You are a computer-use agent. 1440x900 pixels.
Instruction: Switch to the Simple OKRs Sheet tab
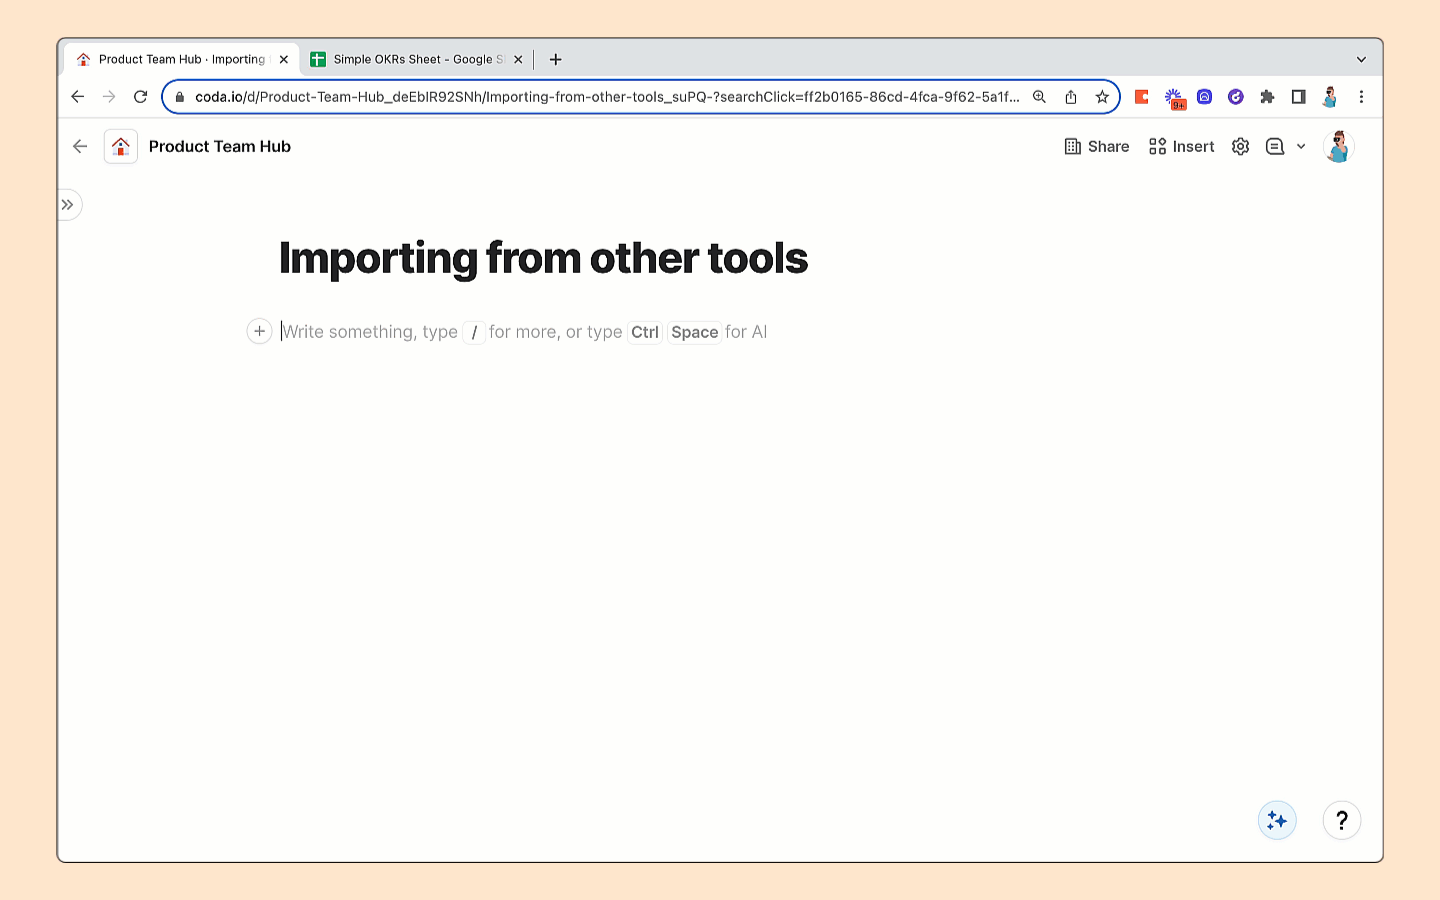(x=417, y=60)
